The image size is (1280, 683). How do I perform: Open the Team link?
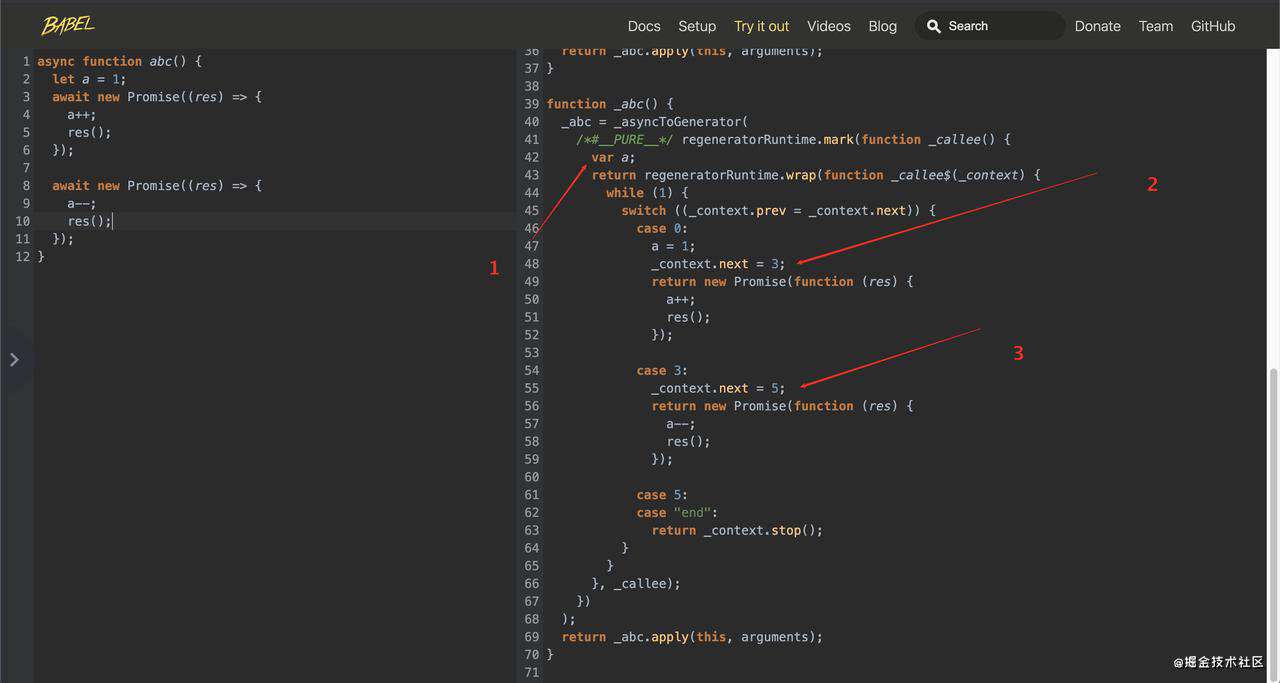(1156, 26)
